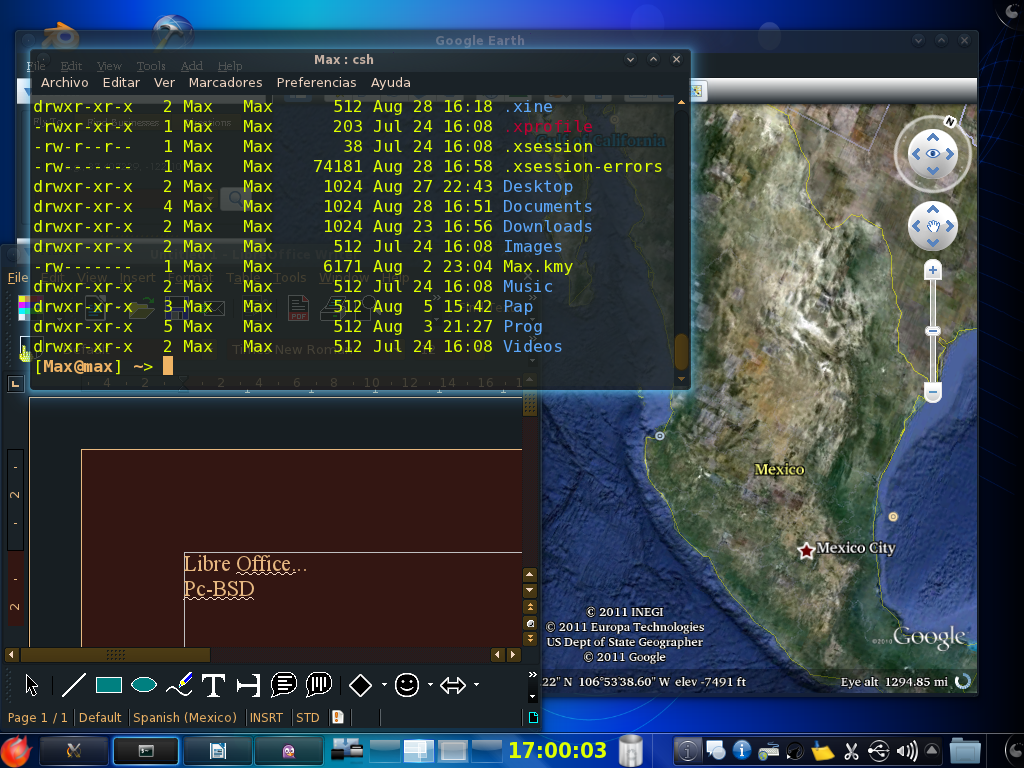The image size is (1024, 768).
Task: Pick the Line drawing tool
Action: click(x=73, y=685)
